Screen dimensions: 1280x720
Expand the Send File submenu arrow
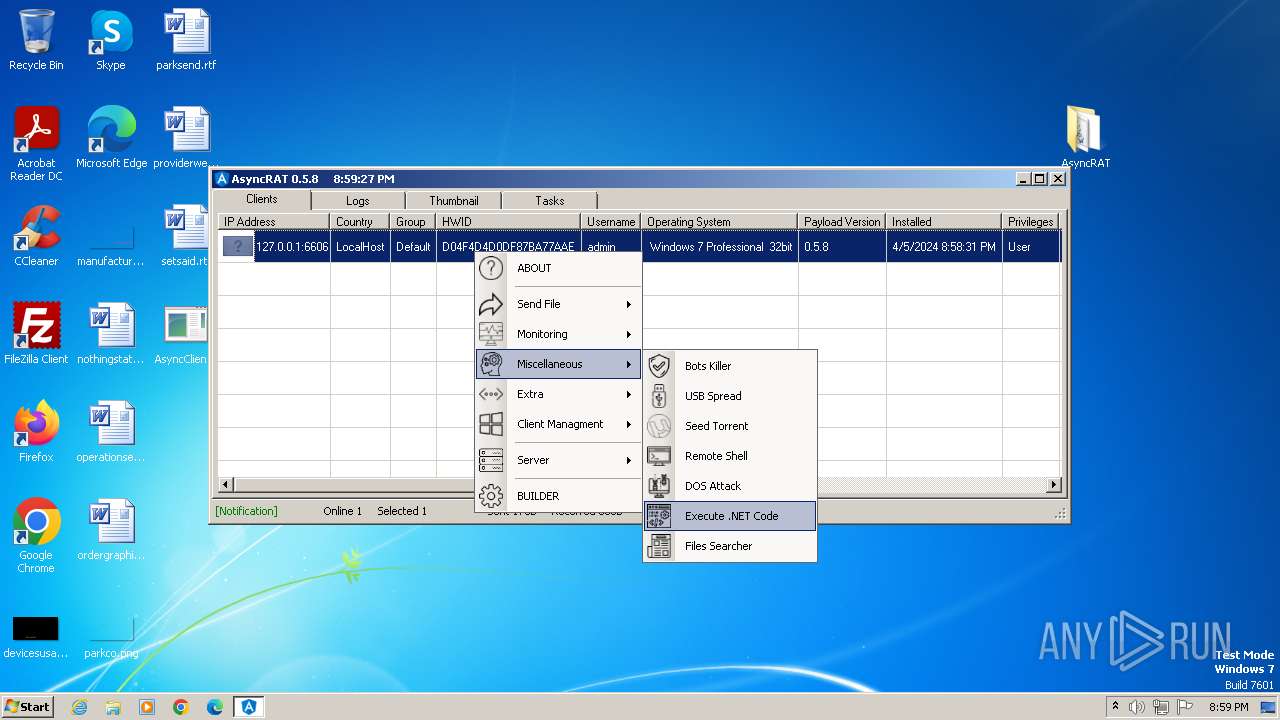point(629,304)
